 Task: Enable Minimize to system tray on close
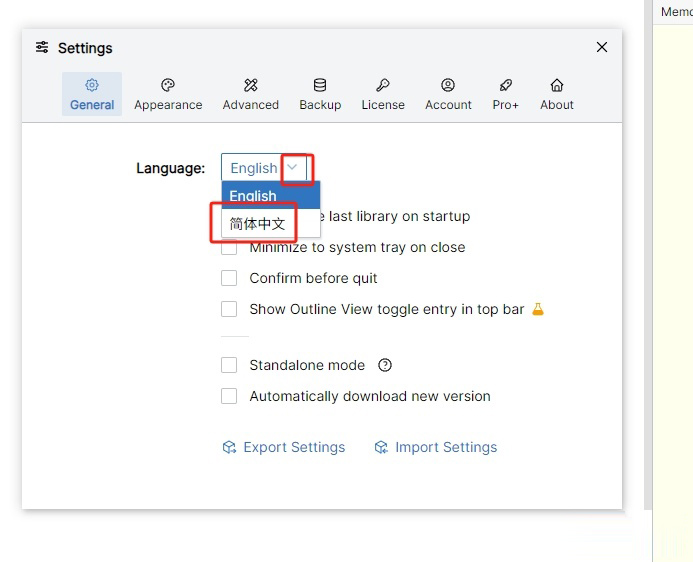click(x=229, y=247)
